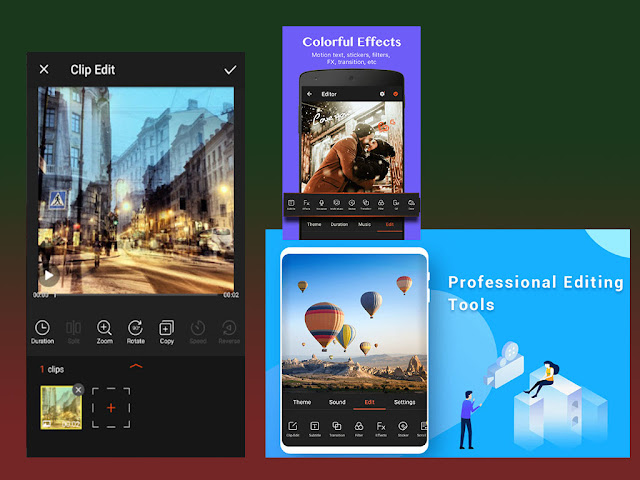Select the Sticker icon on the balloon tablet
The height and width of the screenshot is (480, 640).
point(403,429)
